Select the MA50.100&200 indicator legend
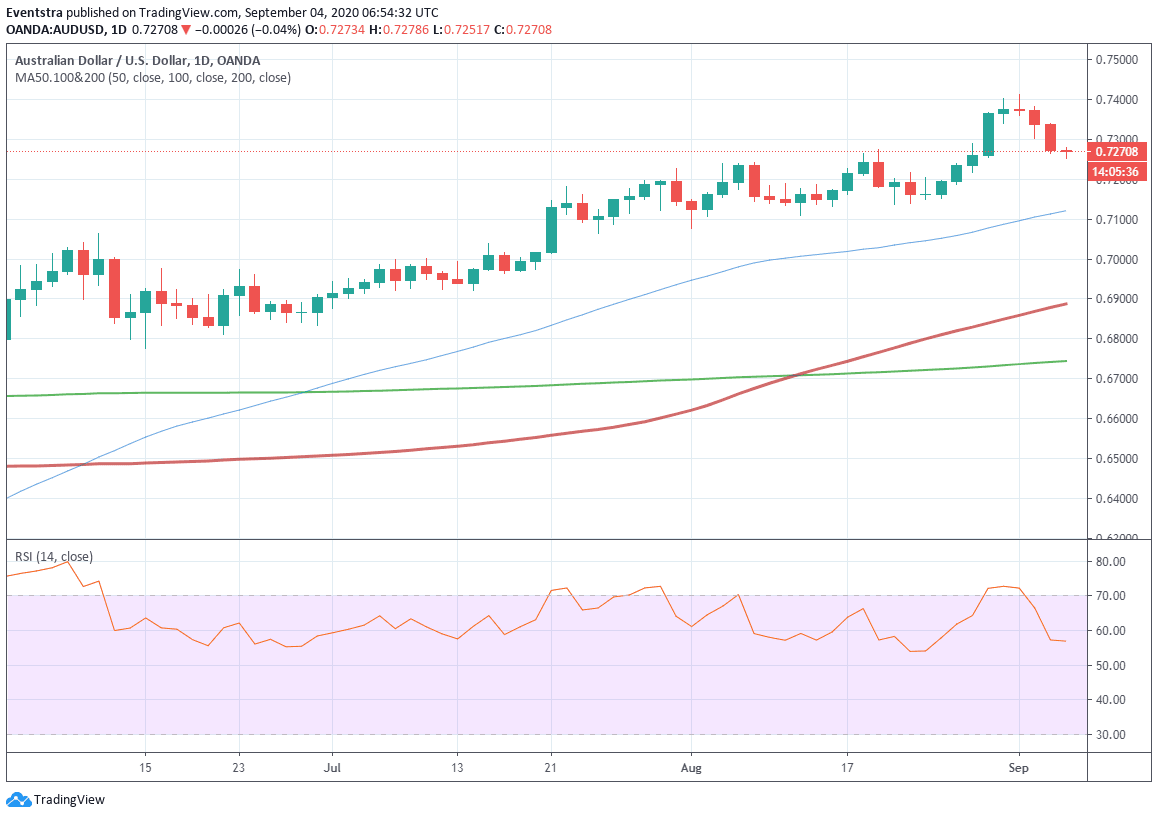The width and height of the screenshot is (1158, 818). 152,78
